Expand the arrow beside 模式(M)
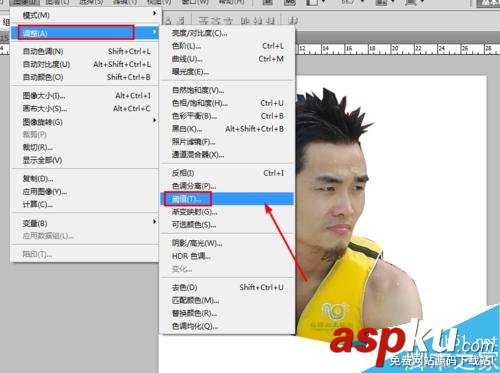Viewport: 500px width, 373px height. [x=154, y=13]
